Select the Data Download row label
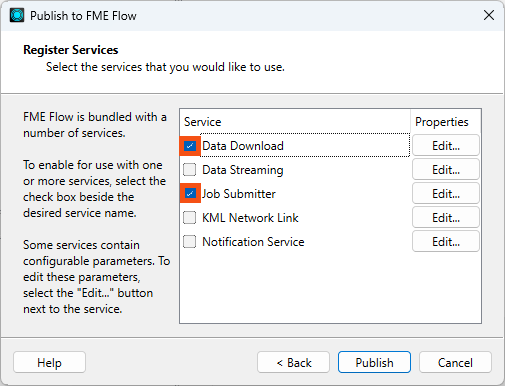505x386 pixels. click(243, 146)
